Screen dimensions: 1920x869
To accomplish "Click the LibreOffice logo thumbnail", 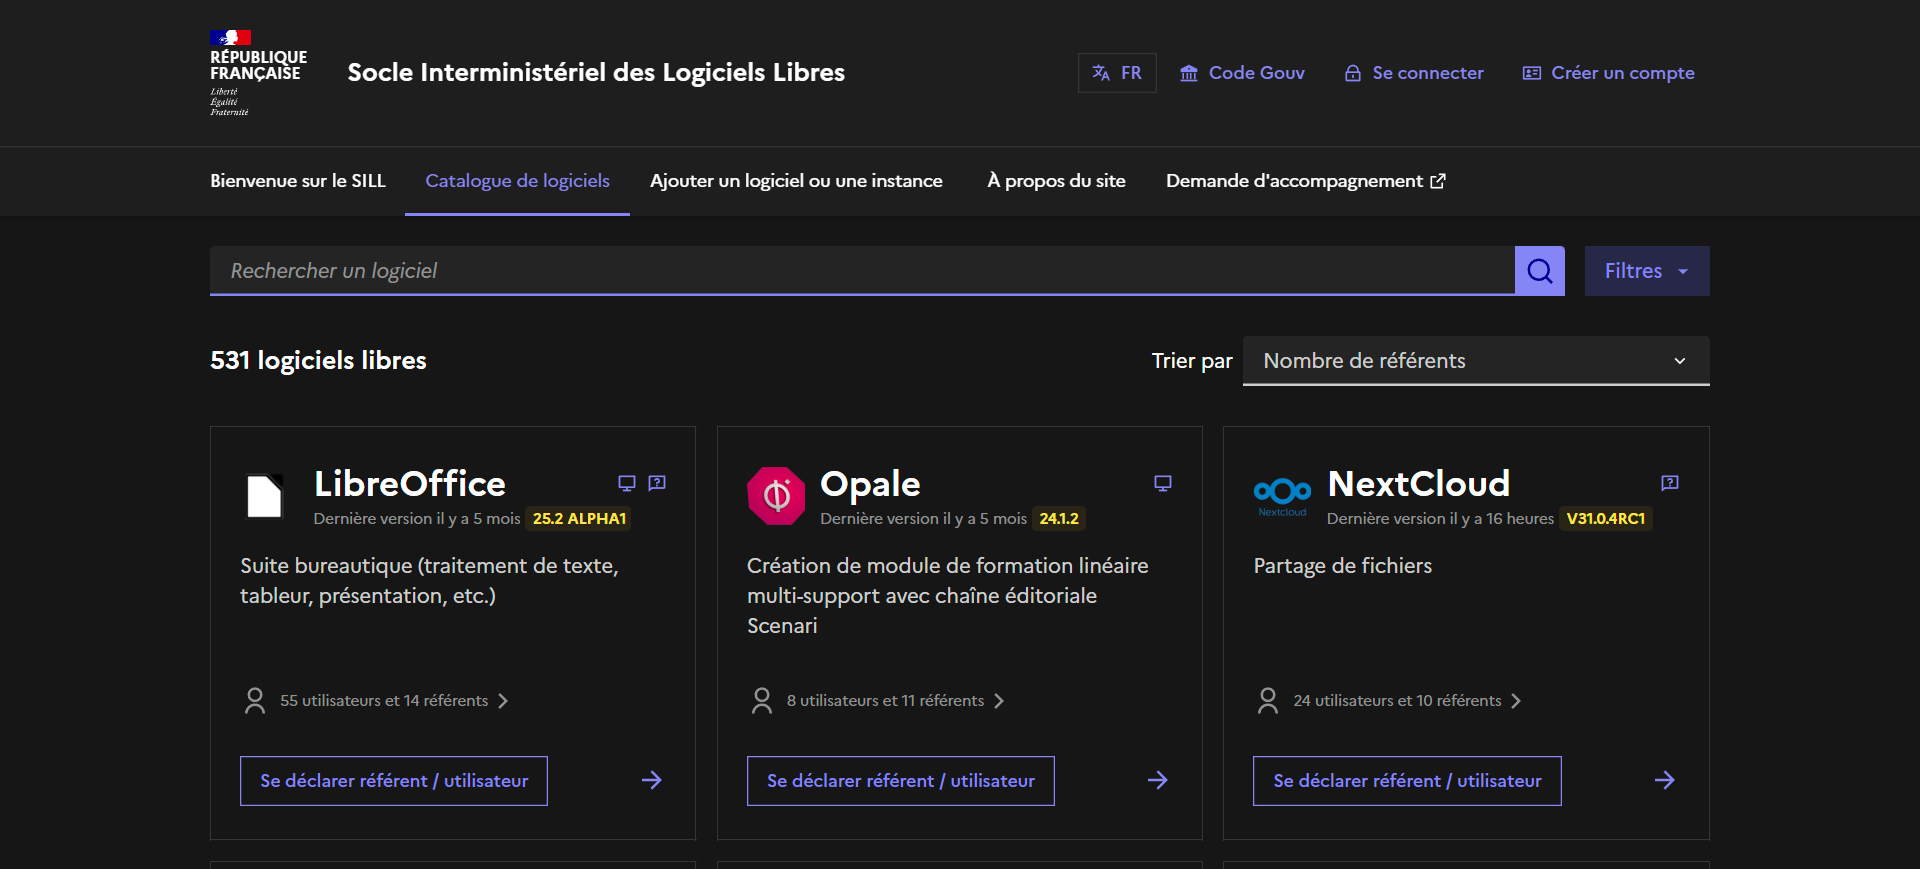I will coord(264,496).
